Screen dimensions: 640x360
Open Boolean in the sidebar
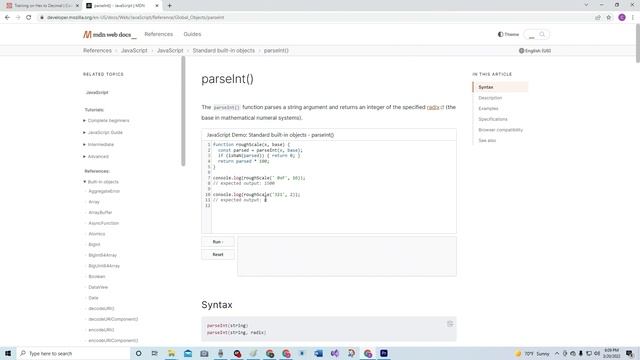(x=97, y=276)
